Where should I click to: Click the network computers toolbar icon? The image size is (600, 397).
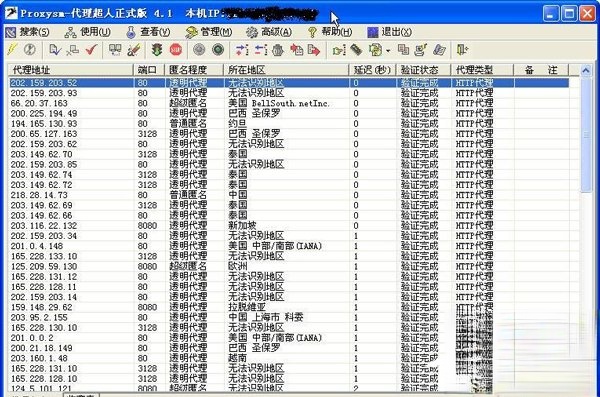pyautogui.click(x=72, y=50)
